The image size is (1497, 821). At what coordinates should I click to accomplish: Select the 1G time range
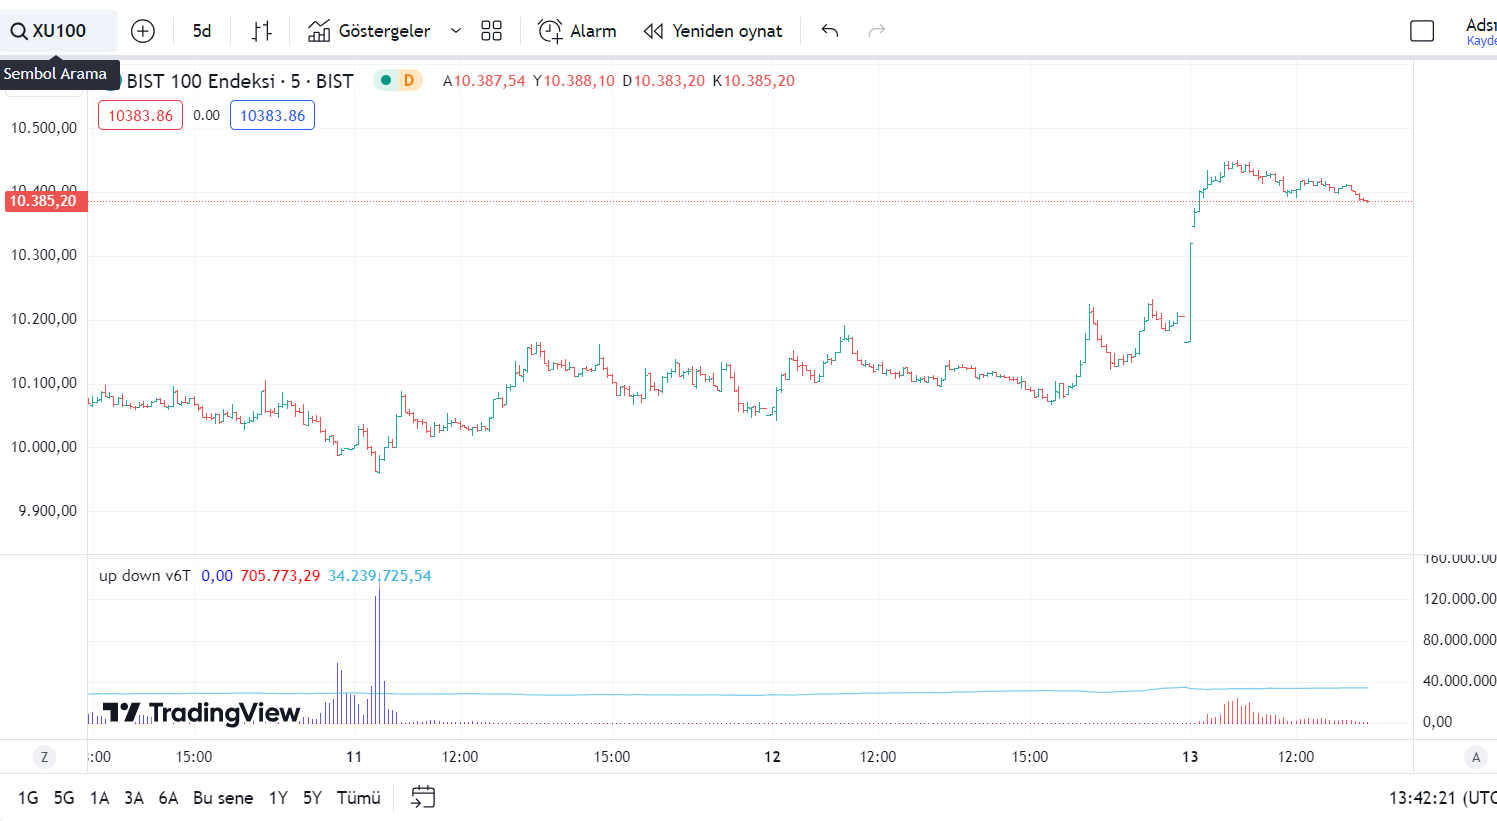28,798
